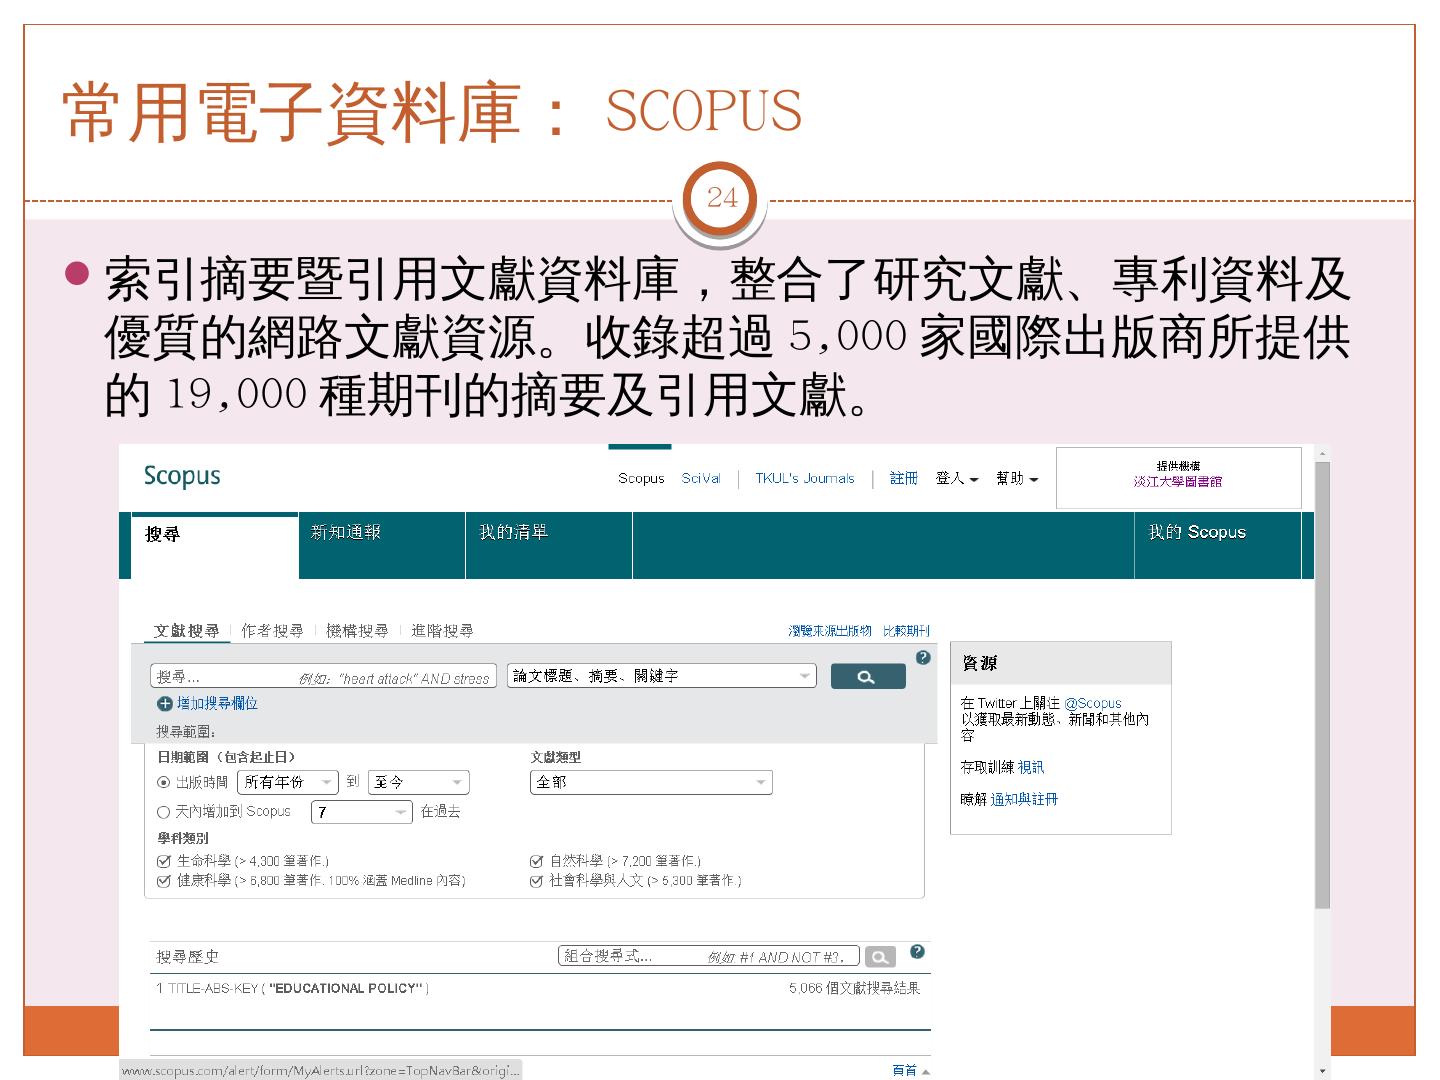Open the 我的 Scopus tab
This screenshot has height=1080, width=1440.
[x=1218, y=546]
